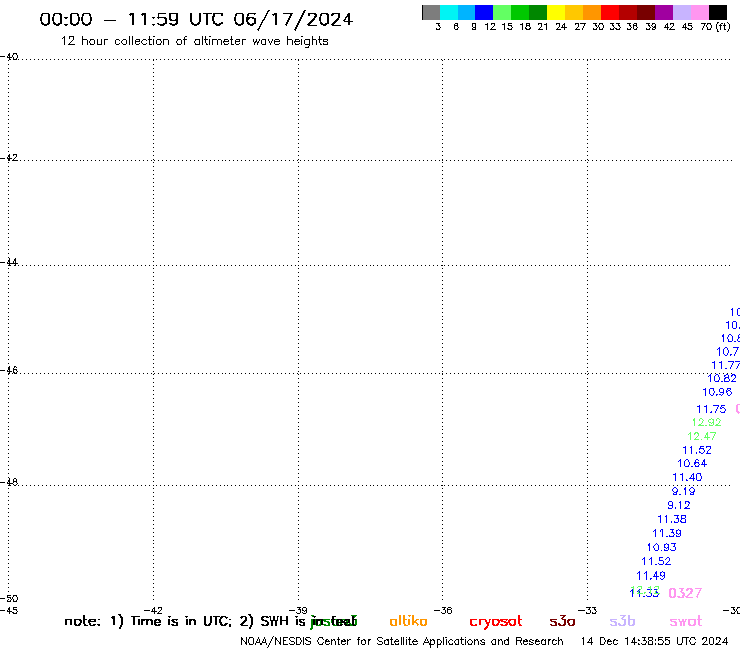Click the orange swatch above the 30 label
740x650 pixels.
coord(592,12)
